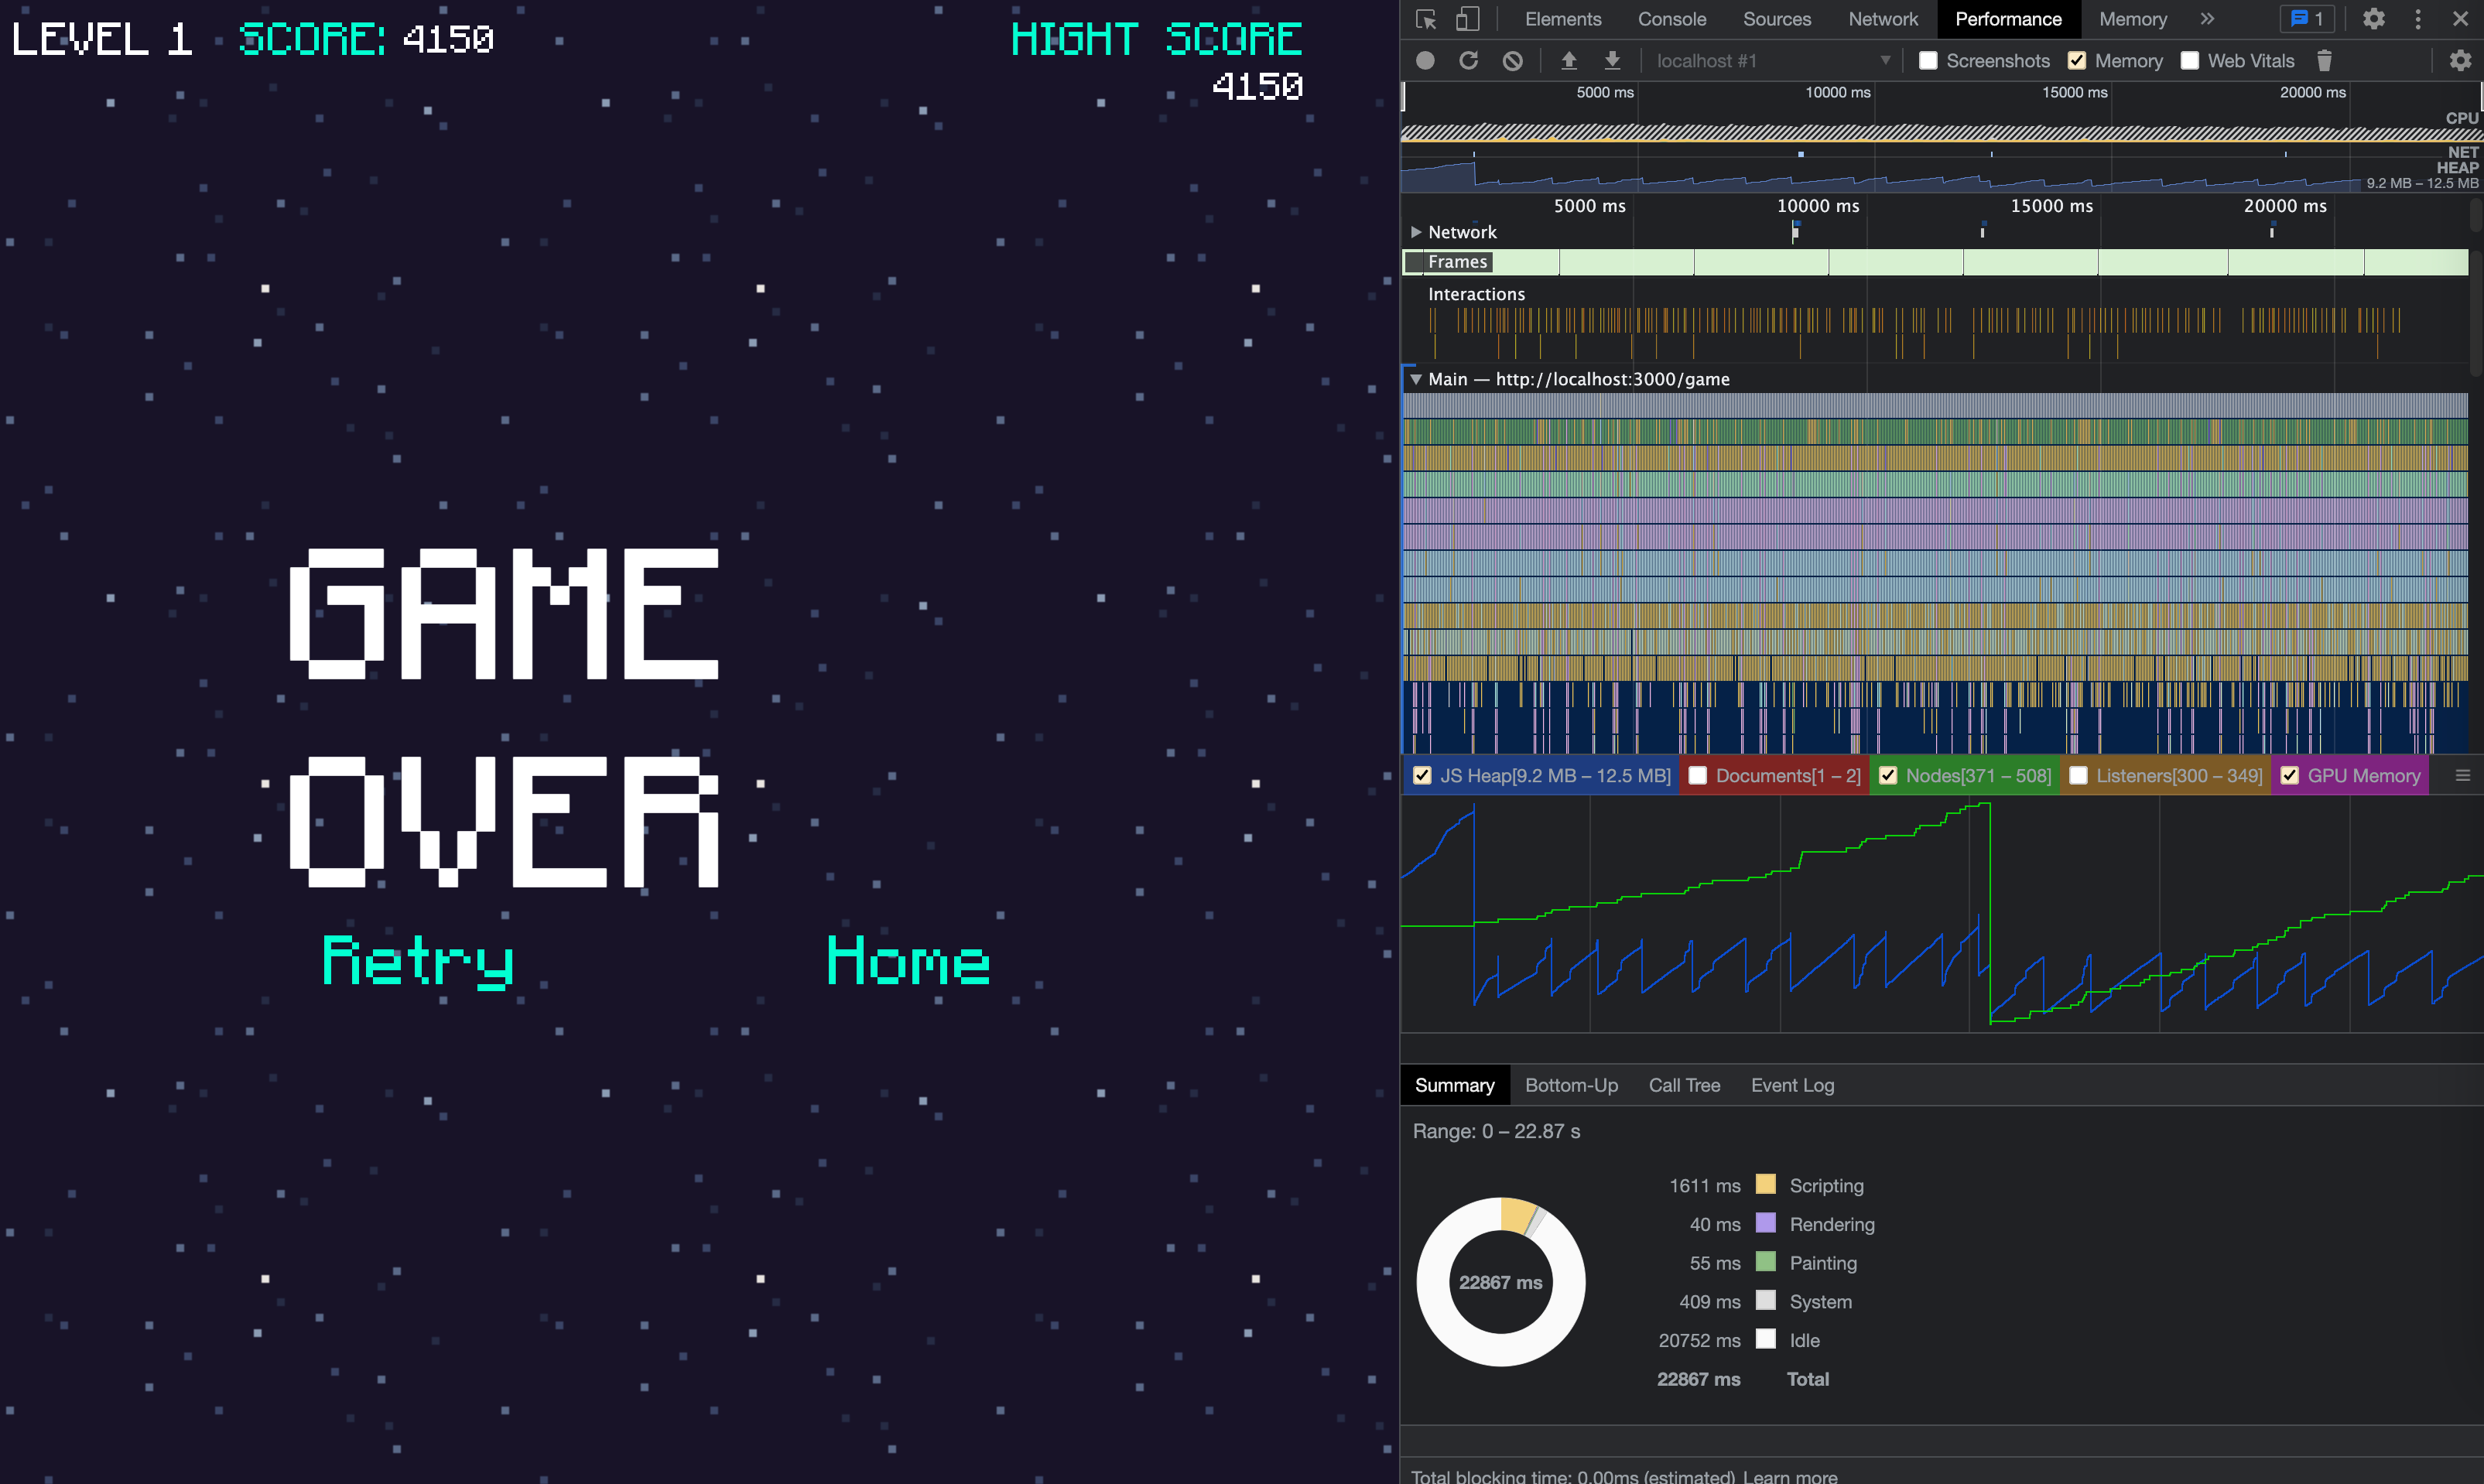Click the reload and record icon

pos(1468,61)
